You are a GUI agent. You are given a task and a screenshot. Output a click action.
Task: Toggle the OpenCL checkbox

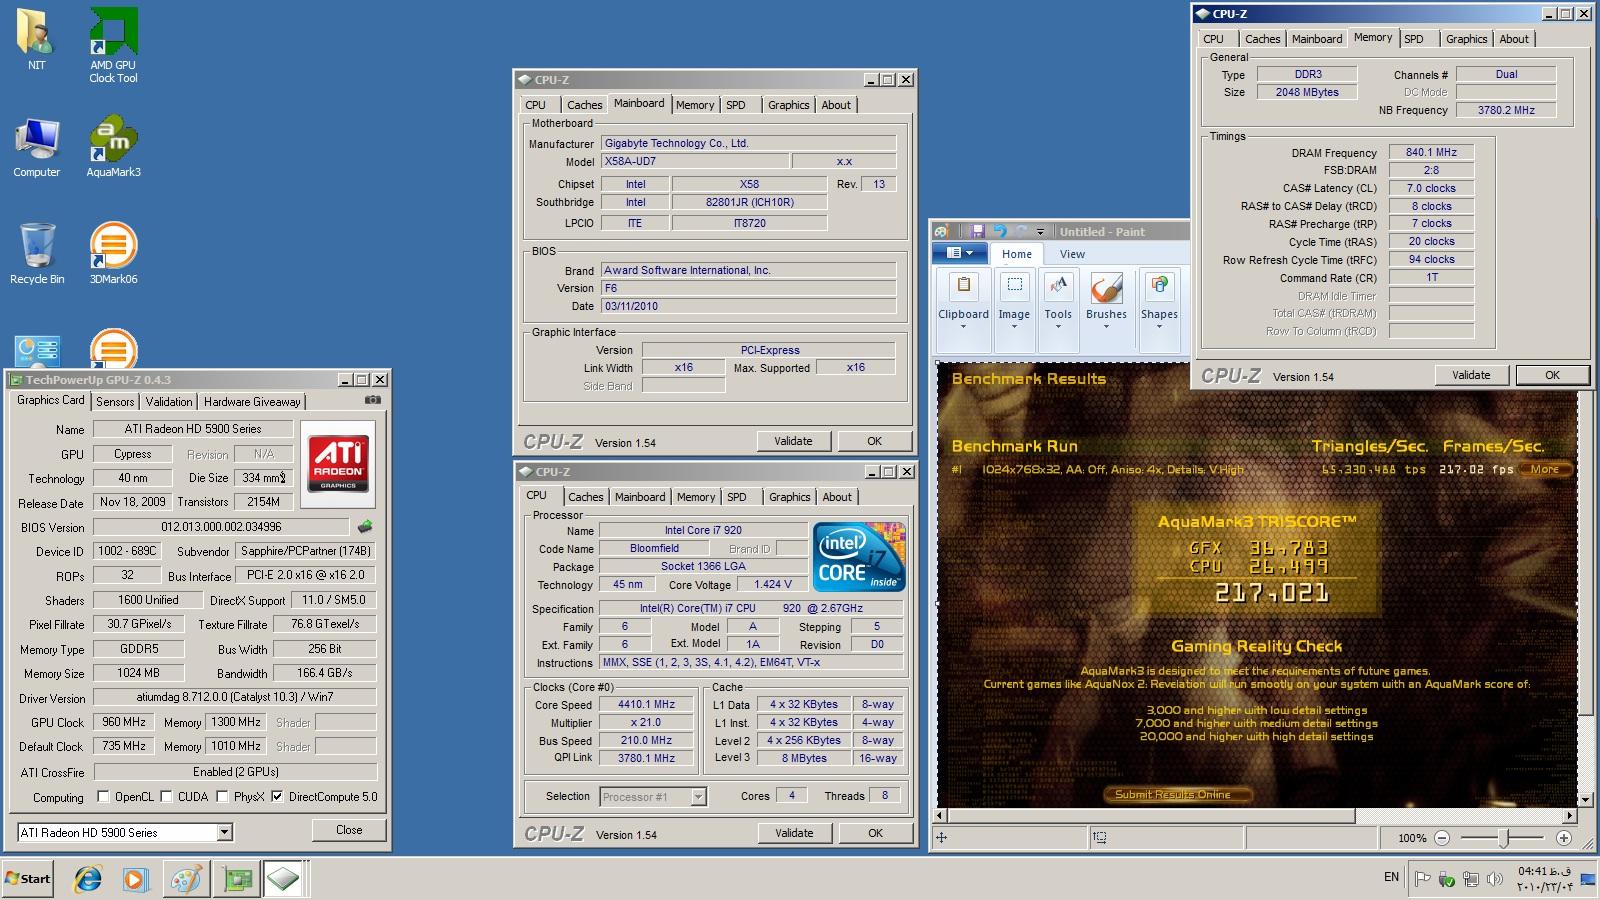point(103,797)
